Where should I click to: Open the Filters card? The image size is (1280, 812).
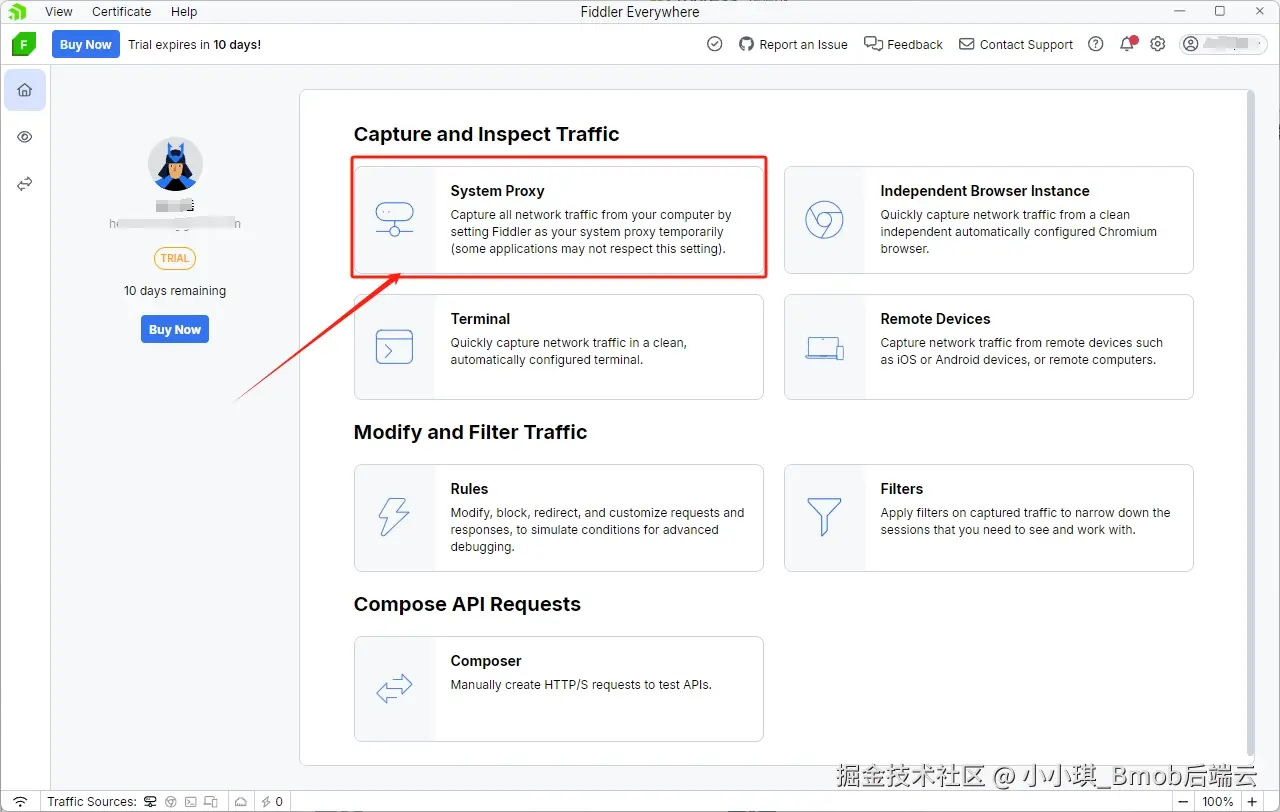pos(989,518)
